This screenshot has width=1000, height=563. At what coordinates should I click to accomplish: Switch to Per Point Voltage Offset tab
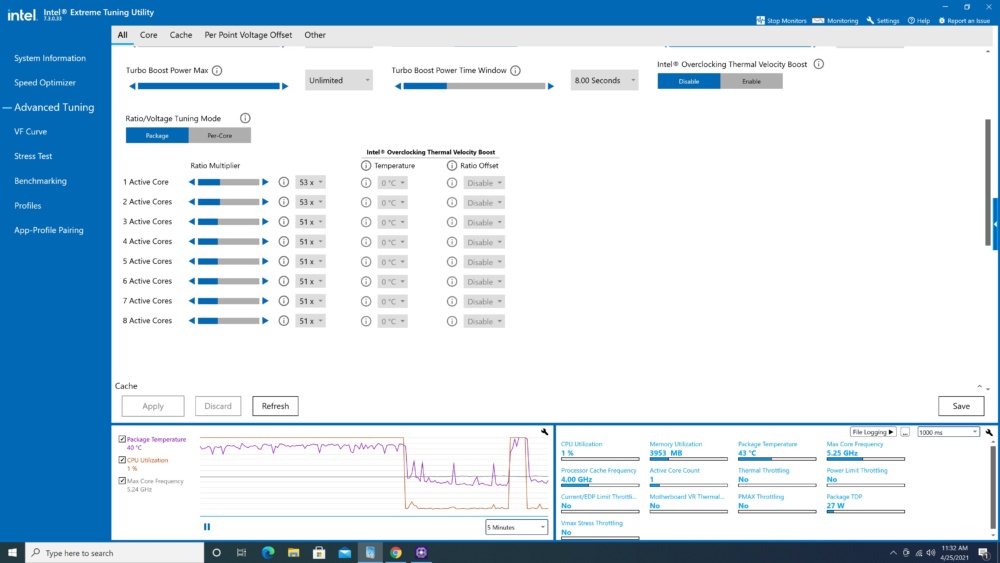click(248, 35)
